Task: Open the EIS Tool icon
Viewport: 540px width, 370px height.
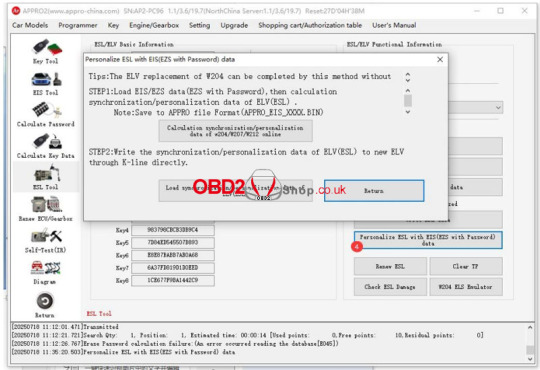Action: click(x=46, y=83)
